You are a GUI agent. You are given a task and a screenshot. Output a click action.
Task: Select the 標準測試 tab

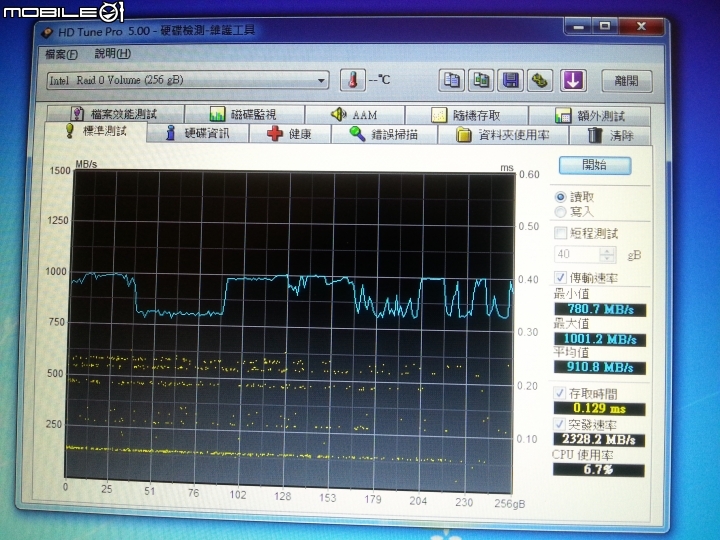[x=96, y=131]
